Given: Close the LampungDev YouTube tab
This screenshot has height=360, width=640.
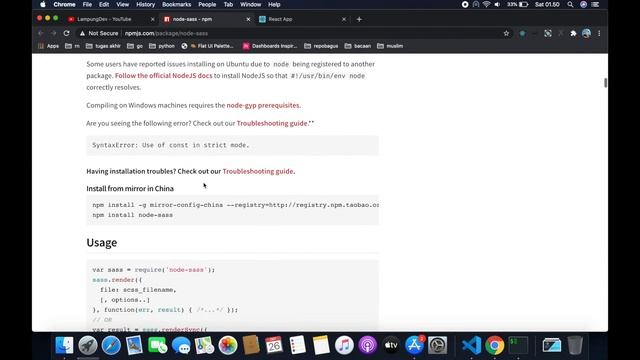Looking at the screenshot, I should tap(153, 19).
